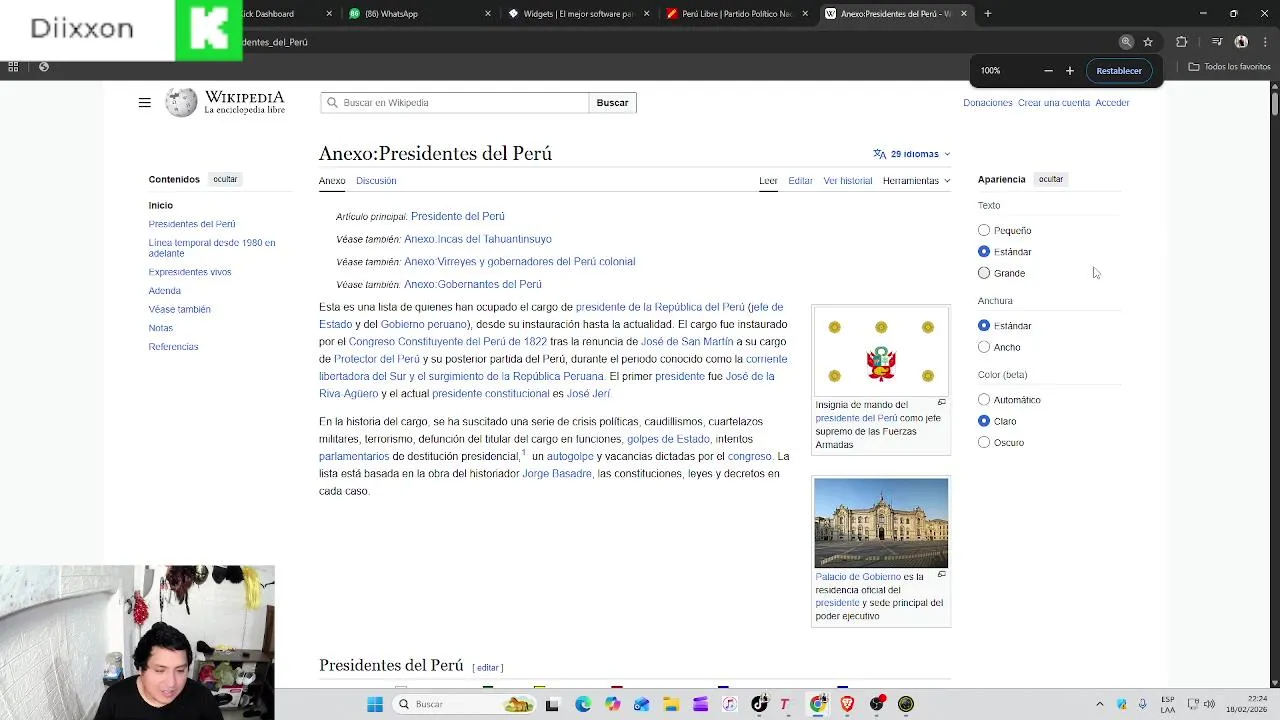Open File Explorer from the taskbar
The height and width of the screenshot is (720, 1280).
pyautogui.click(x=671, y=704)
